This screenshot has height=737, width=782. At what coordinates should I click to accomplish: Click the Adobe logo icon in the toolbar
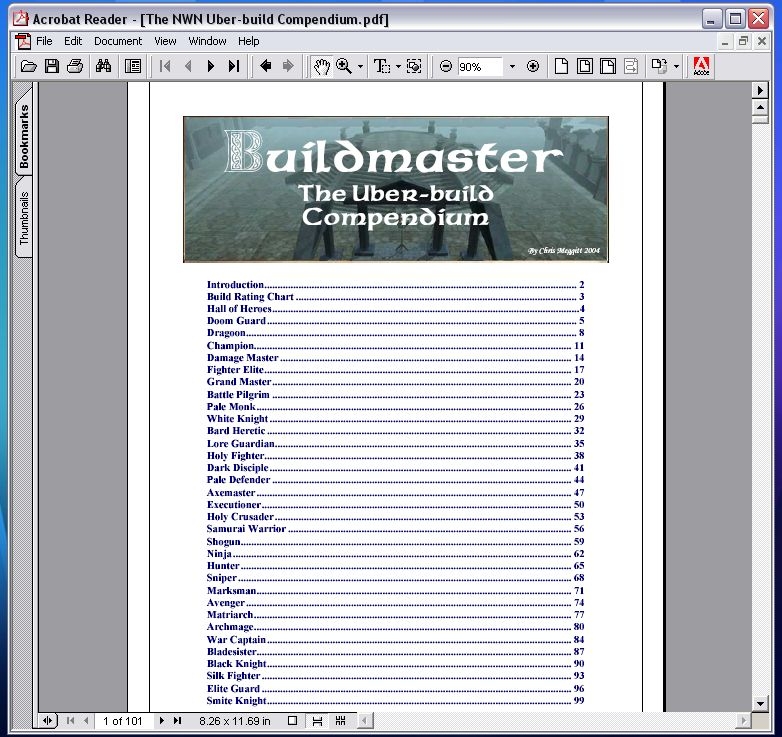click(702, 66)
